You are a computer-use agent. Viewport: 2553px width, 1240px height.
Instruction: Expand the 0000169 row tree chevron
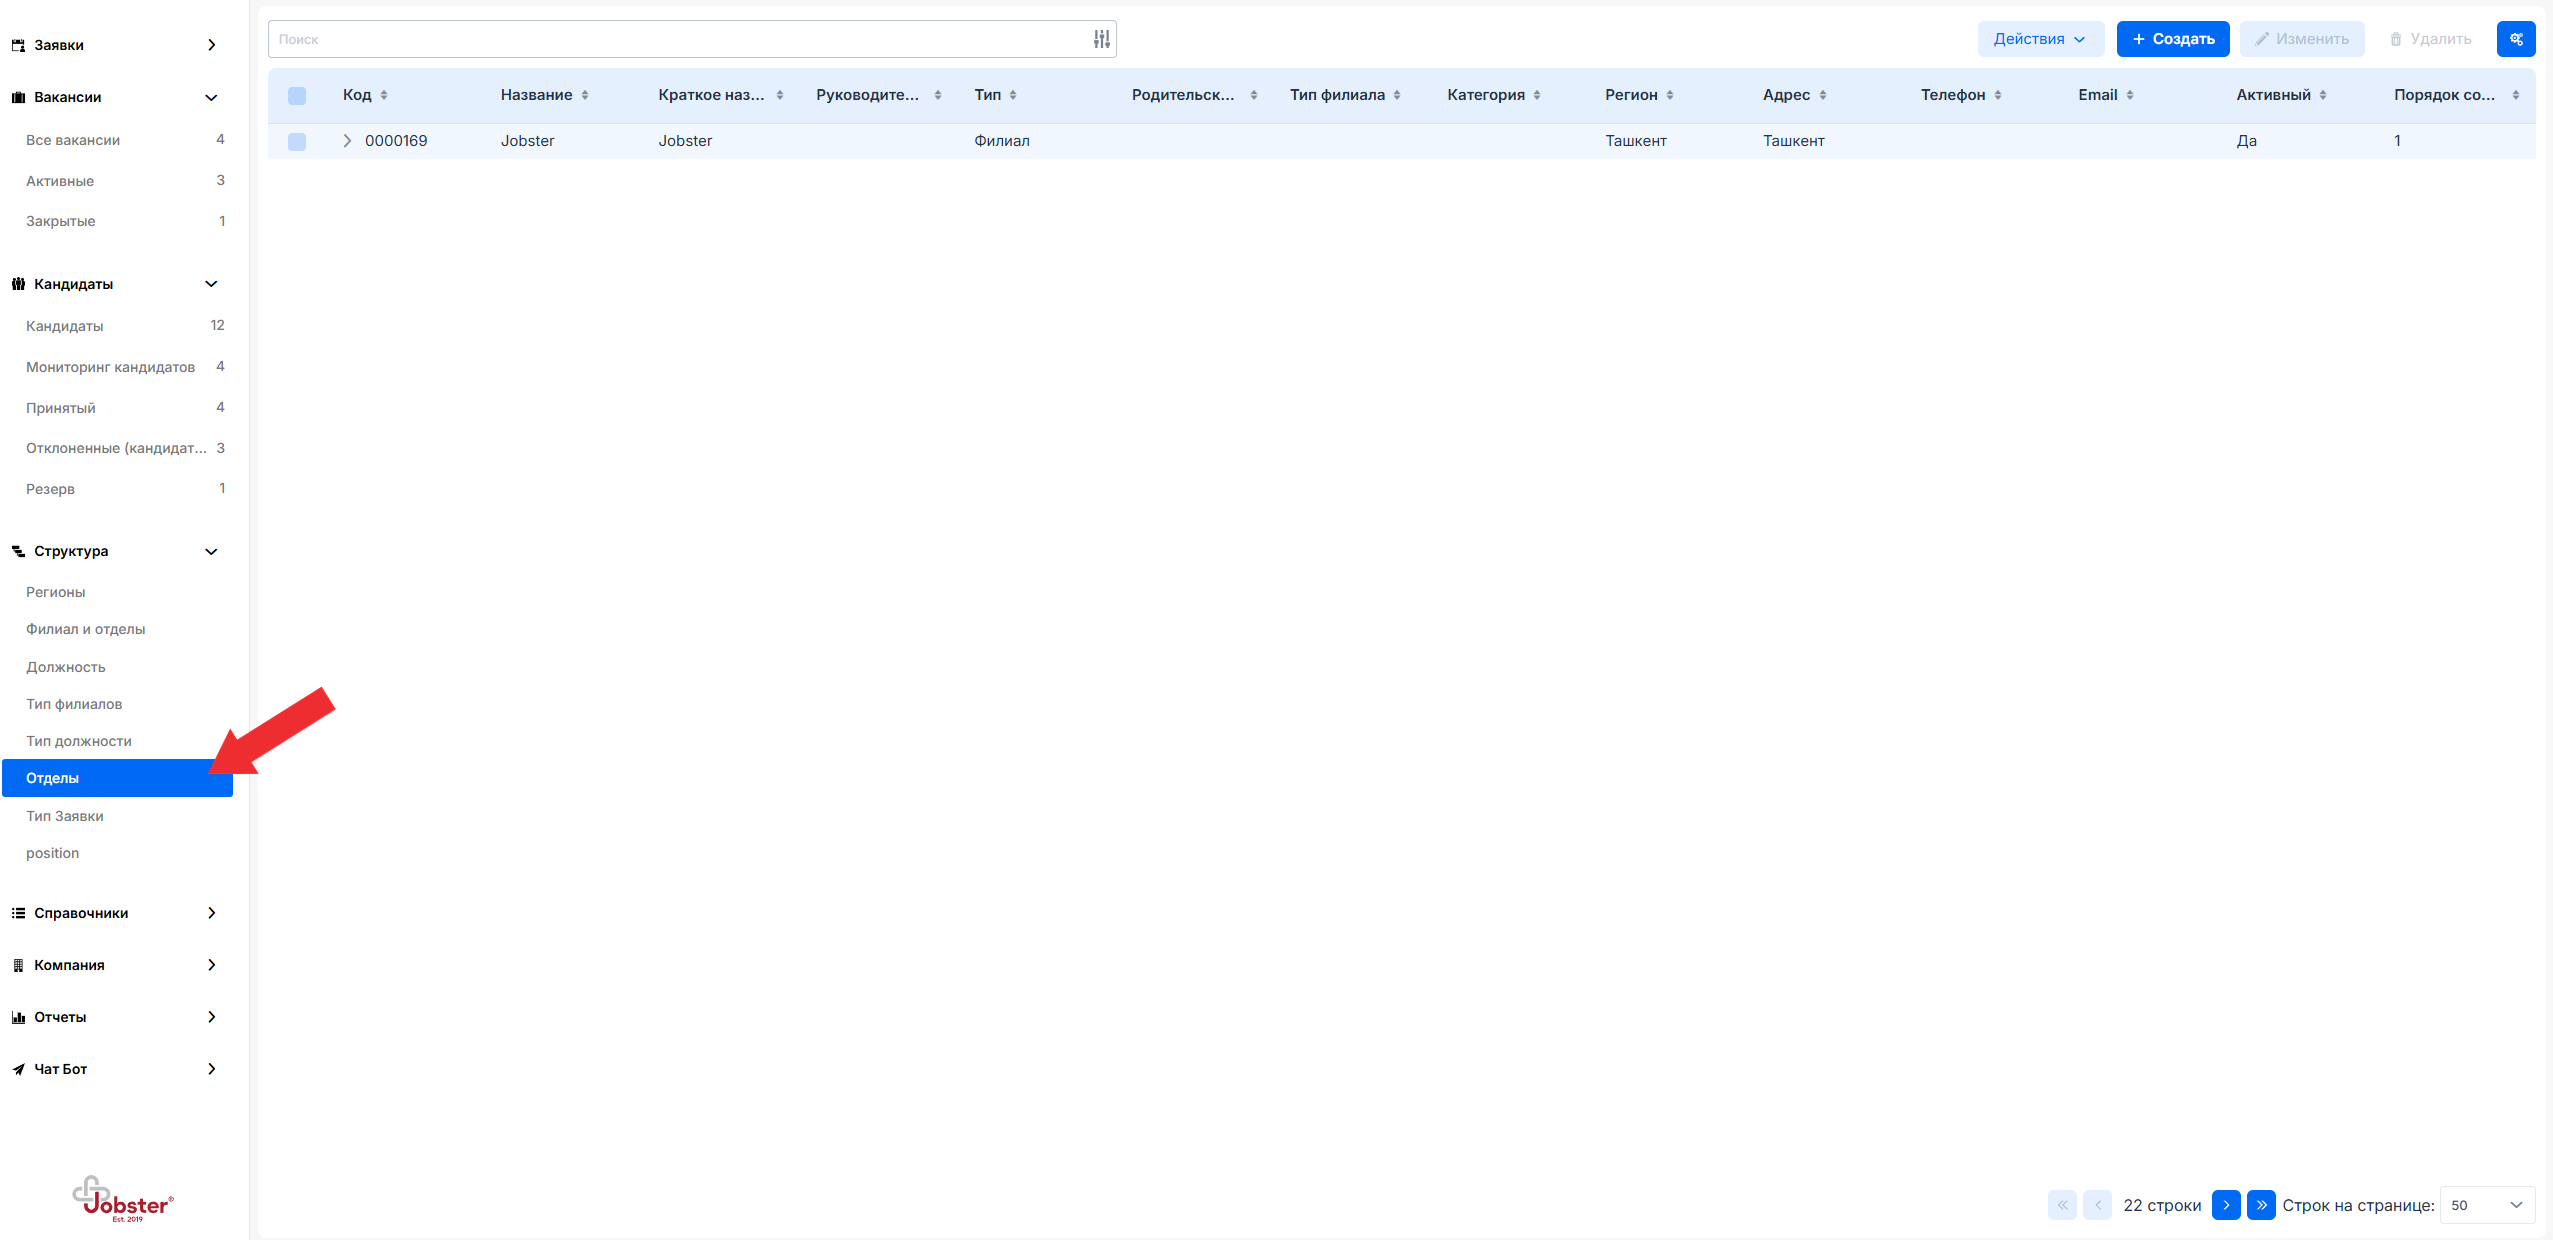click(347, 141)
